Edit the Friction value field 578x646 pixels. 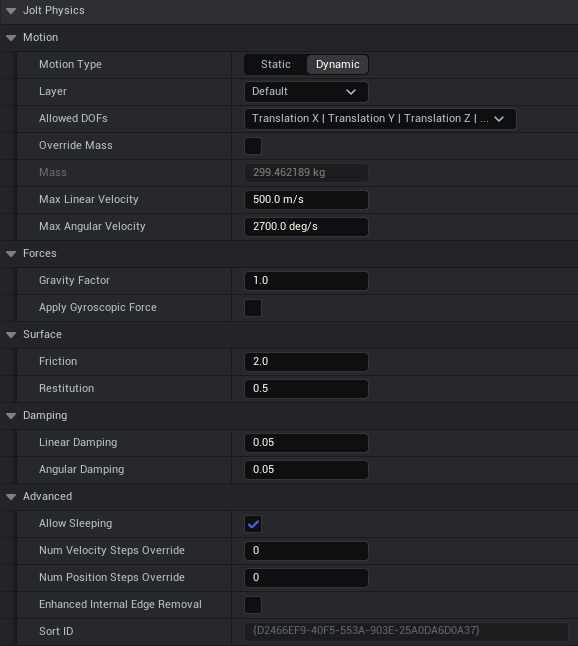306,362
